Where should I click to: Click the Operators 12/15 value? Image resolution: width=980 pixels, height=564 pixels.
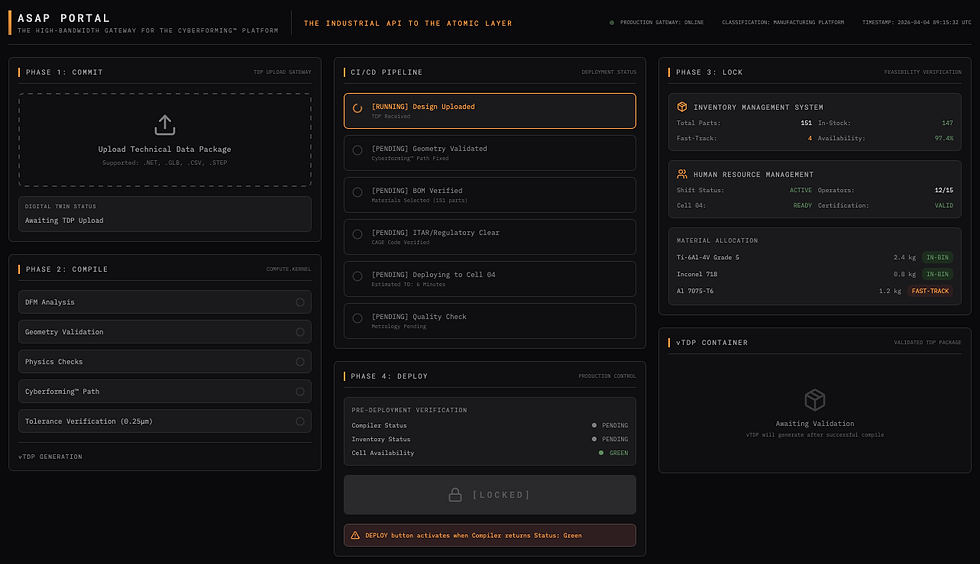(944, 190)
